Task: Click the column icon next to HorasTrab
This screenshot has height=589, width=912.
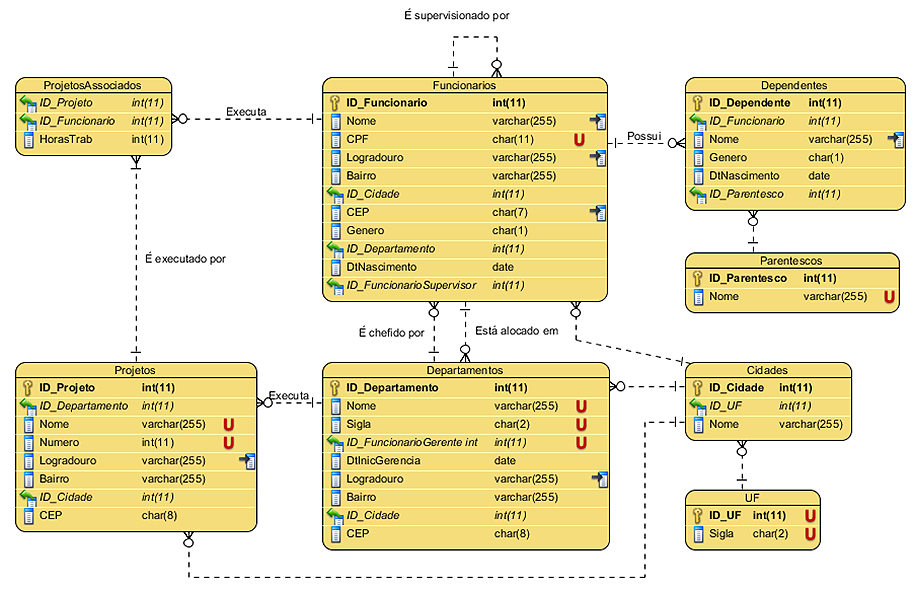Action: 28,140
